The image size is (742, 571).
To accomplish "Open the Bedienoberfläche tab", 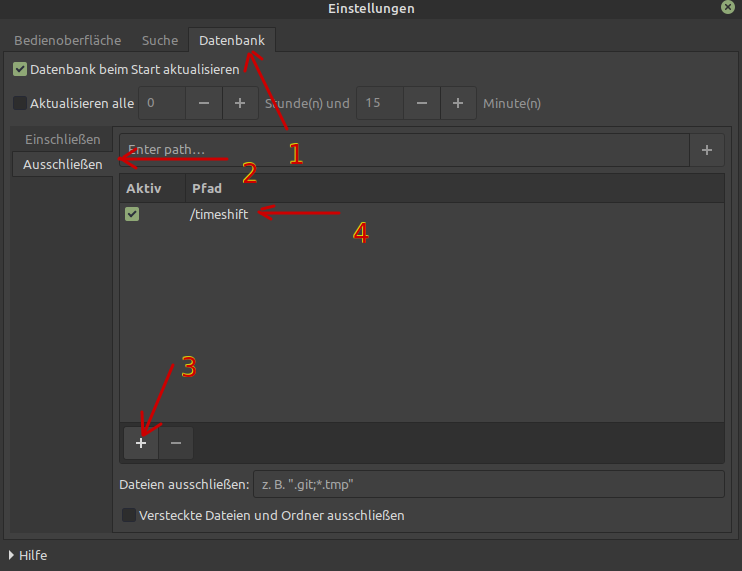I will [68, 40].
